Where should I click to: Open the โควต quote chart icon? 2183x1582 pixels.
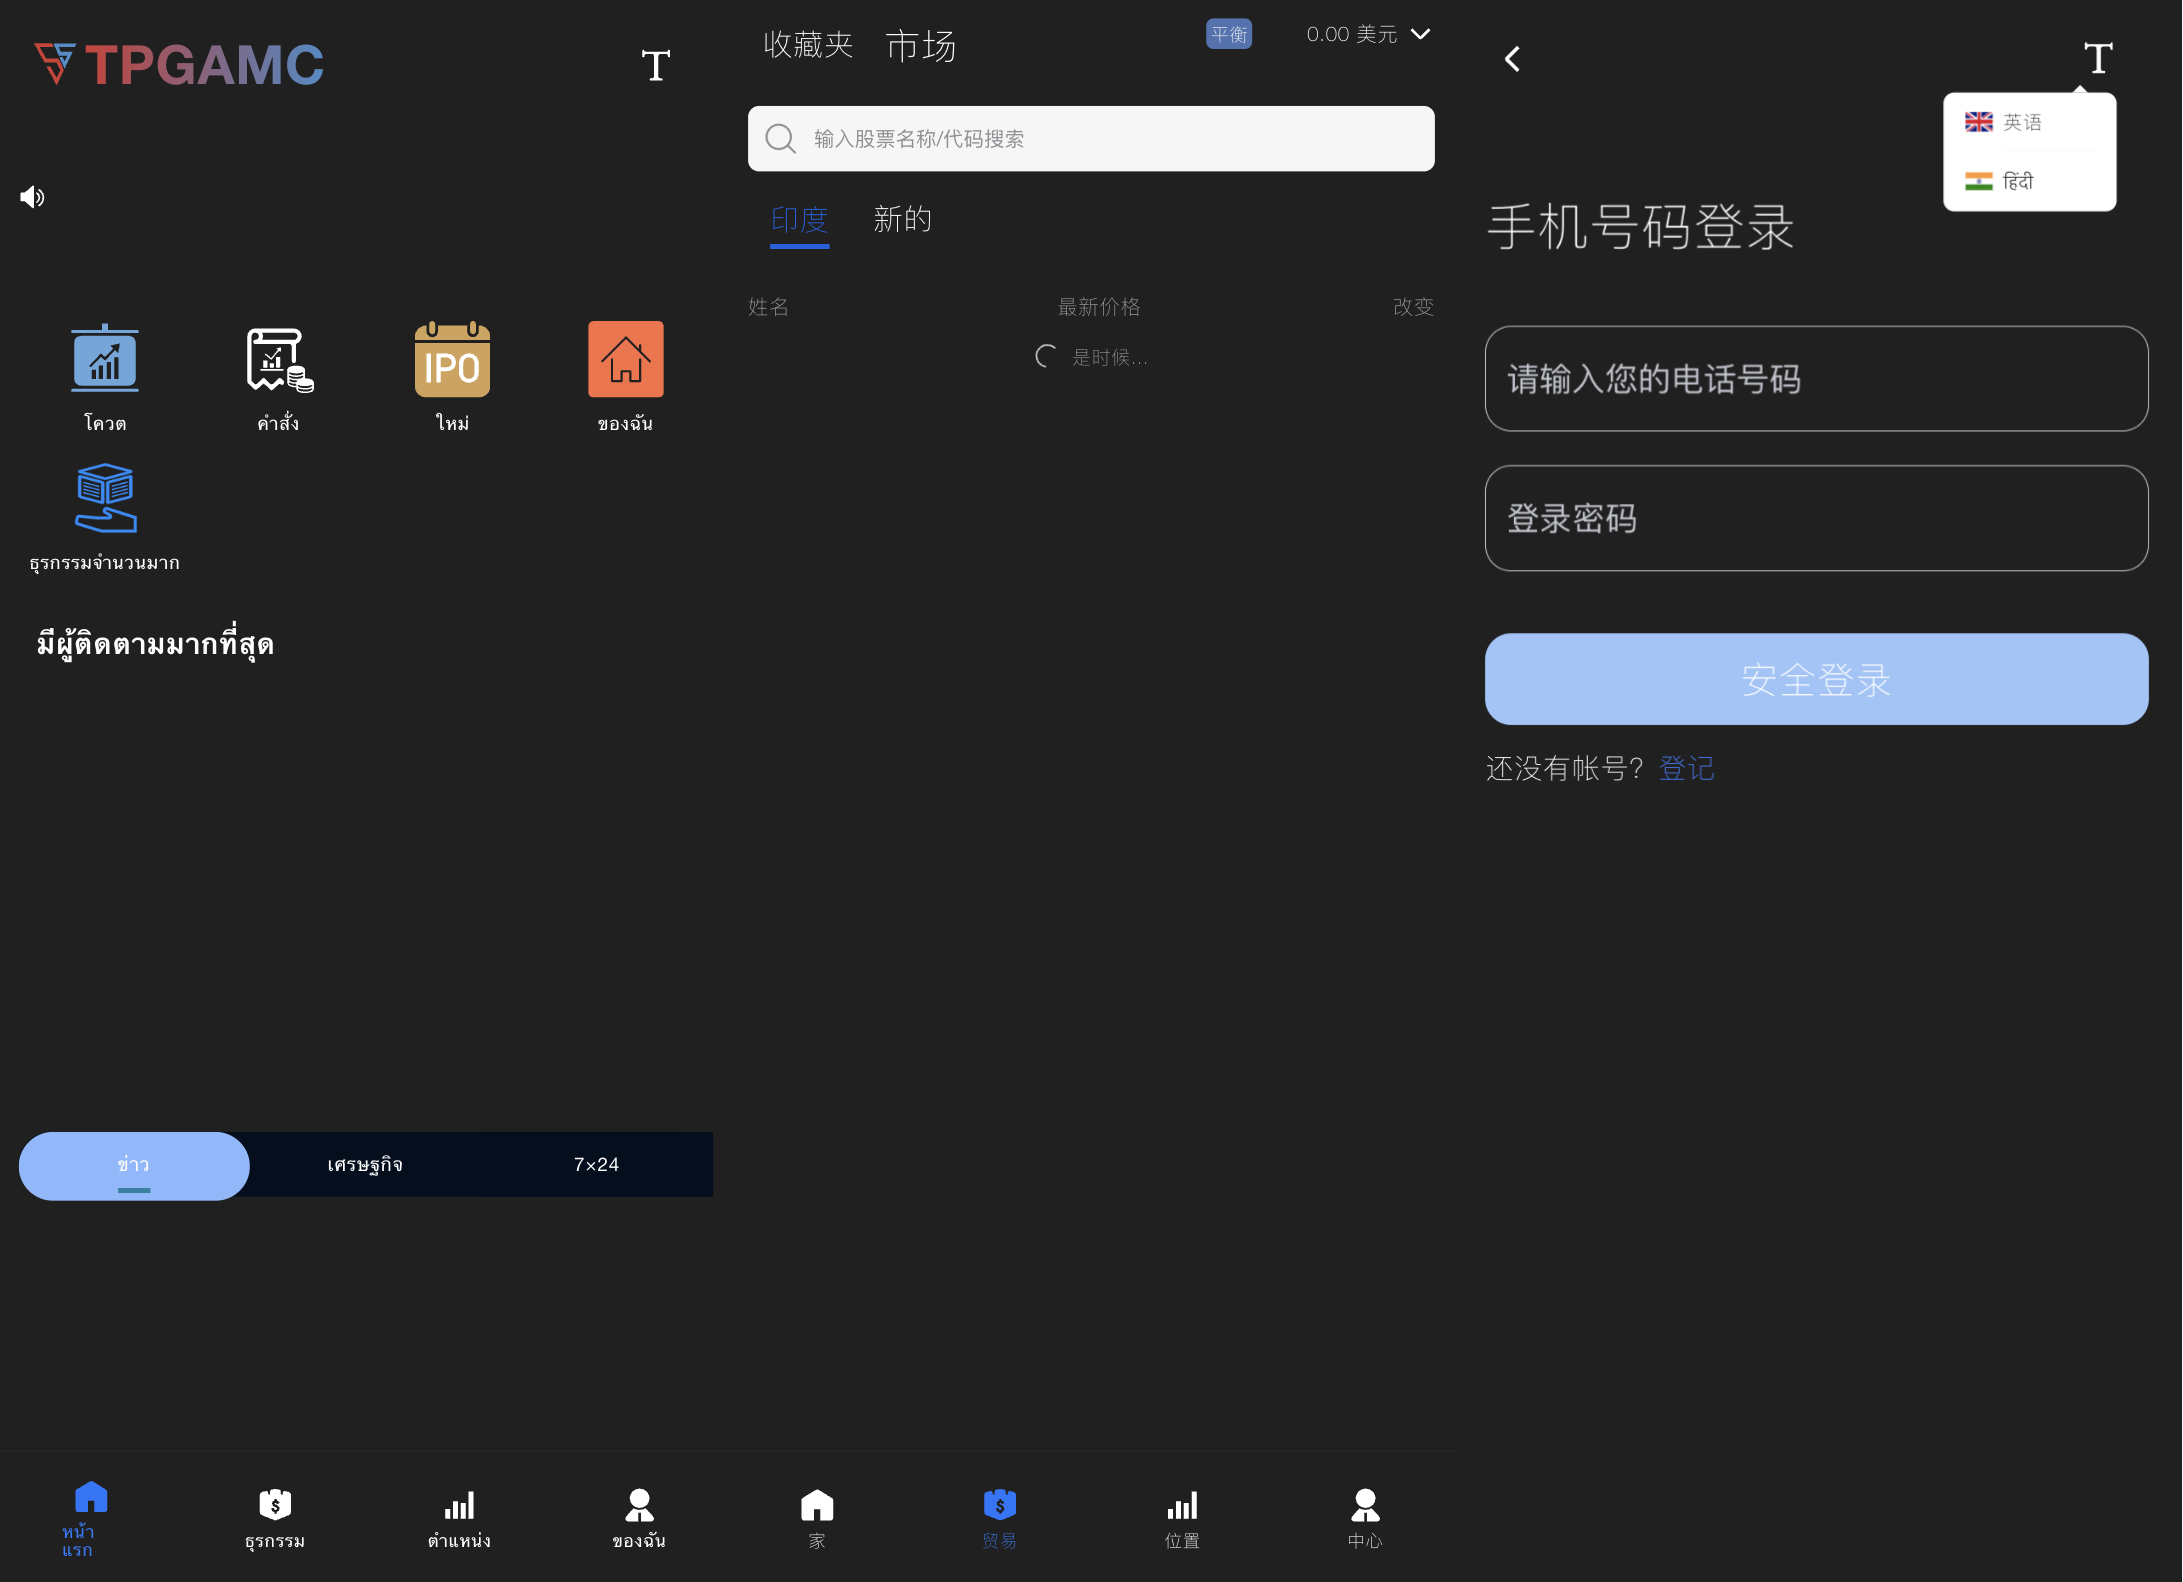pyautogui.click(x=105, y=360)
